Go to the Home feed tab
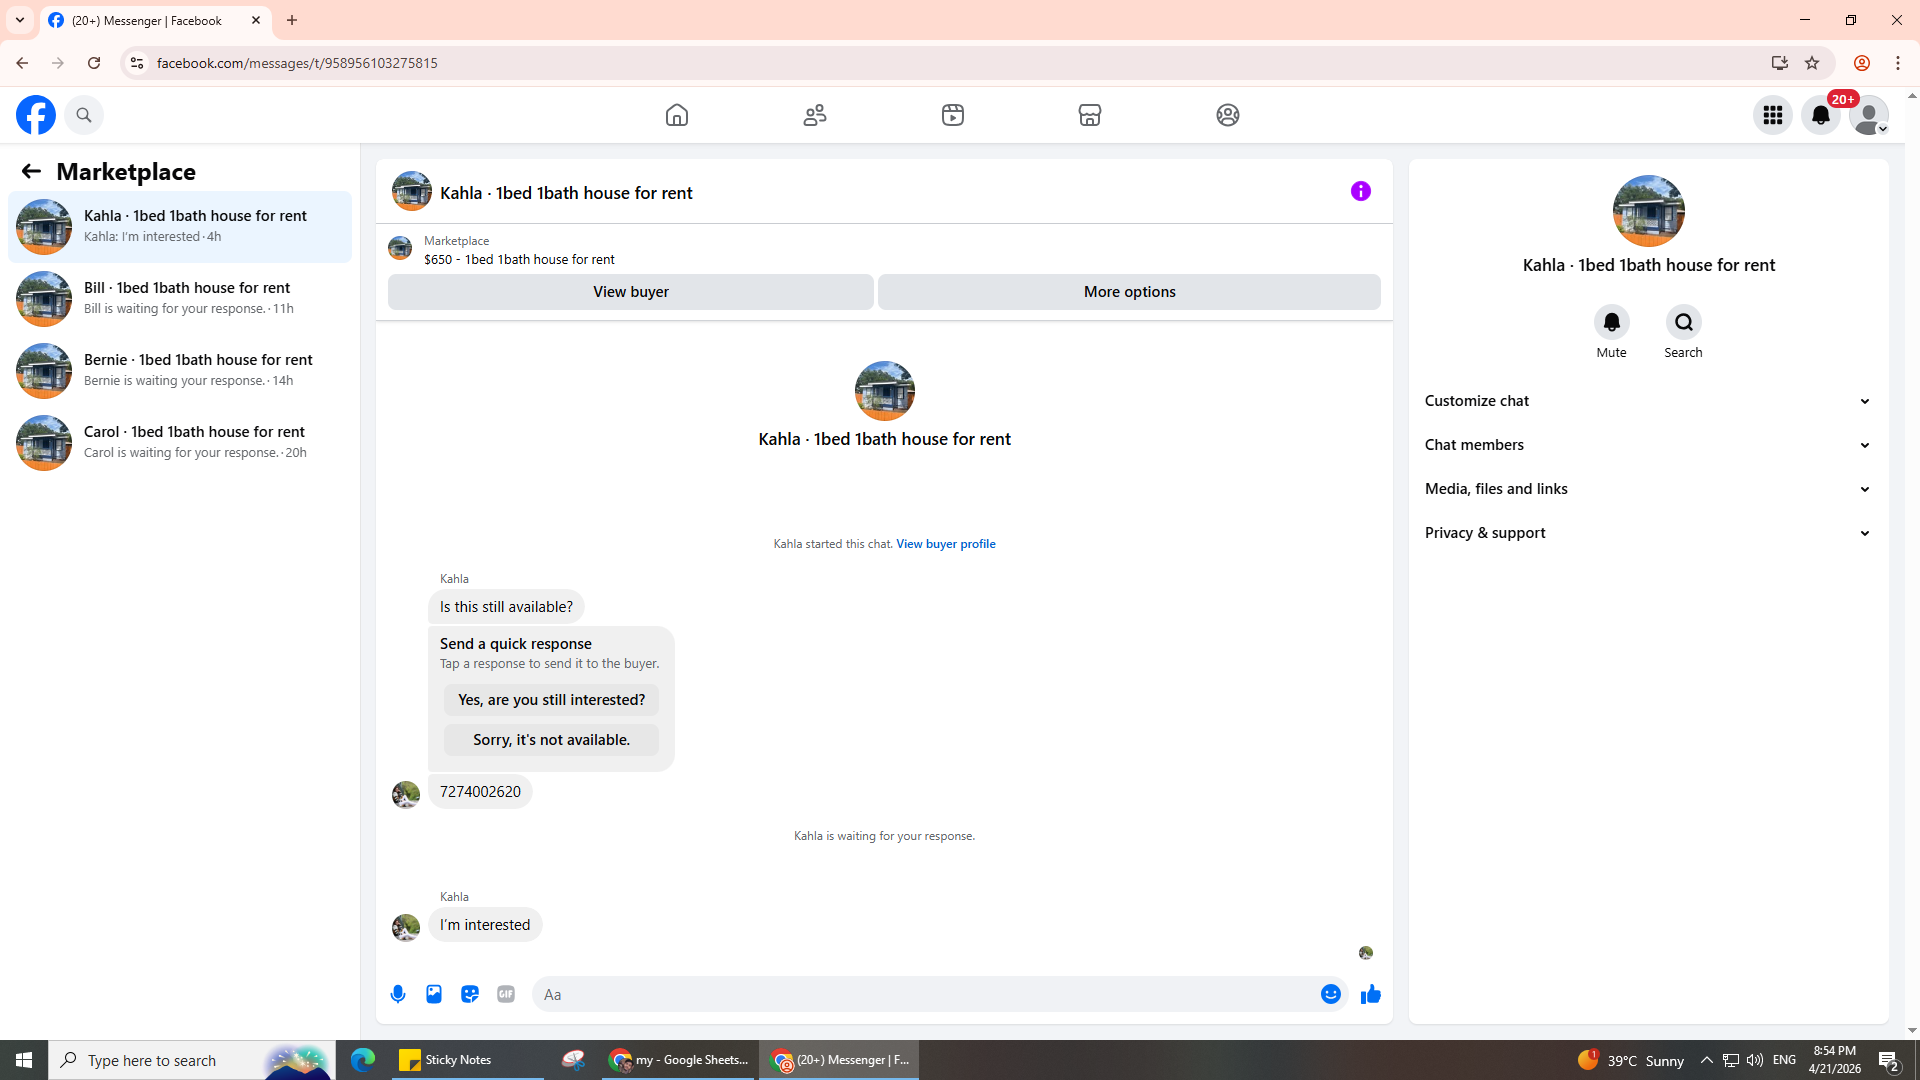The image size is (1920, 1080). point(677,115)
